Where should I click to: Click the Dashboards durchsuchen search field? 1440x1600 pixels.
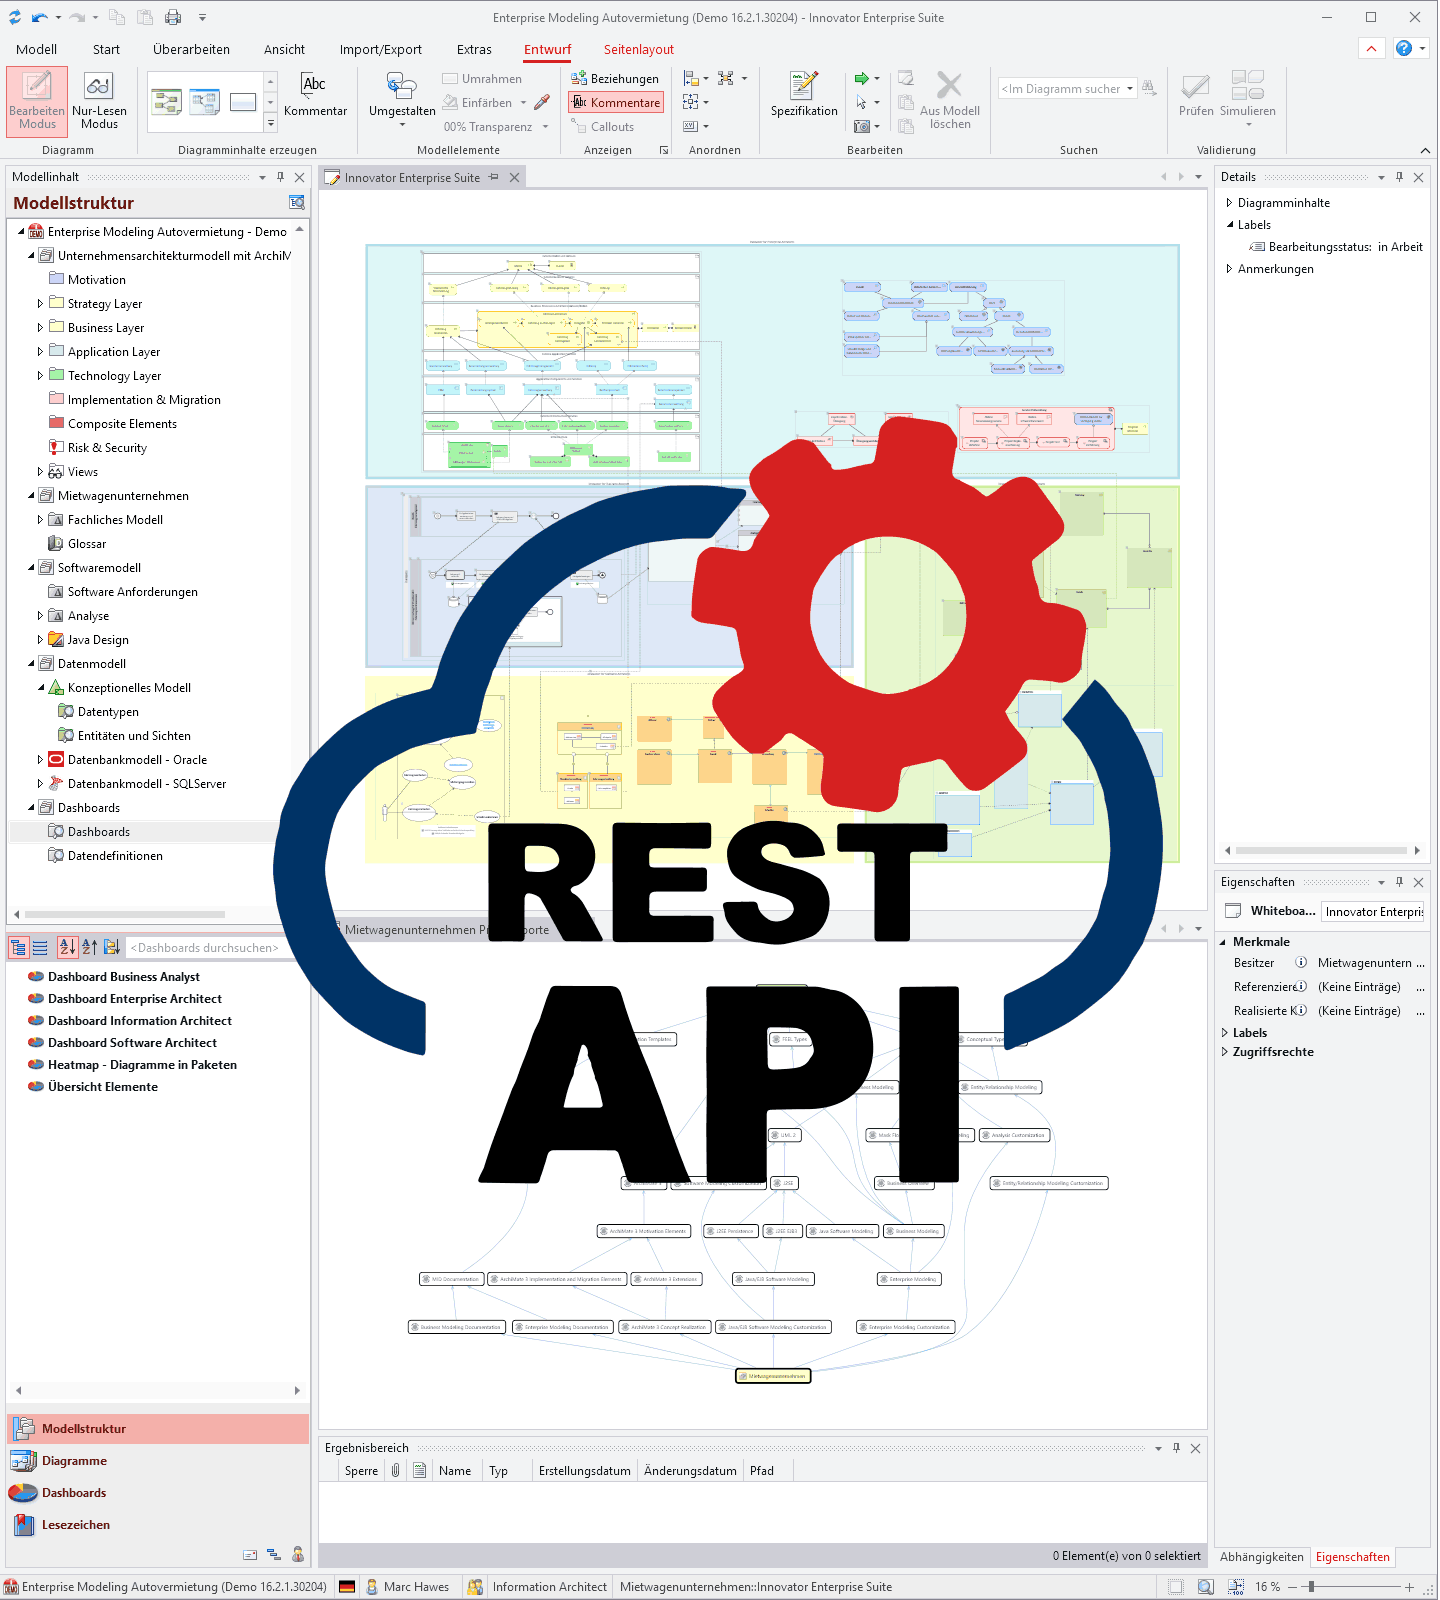pos(205,948)
